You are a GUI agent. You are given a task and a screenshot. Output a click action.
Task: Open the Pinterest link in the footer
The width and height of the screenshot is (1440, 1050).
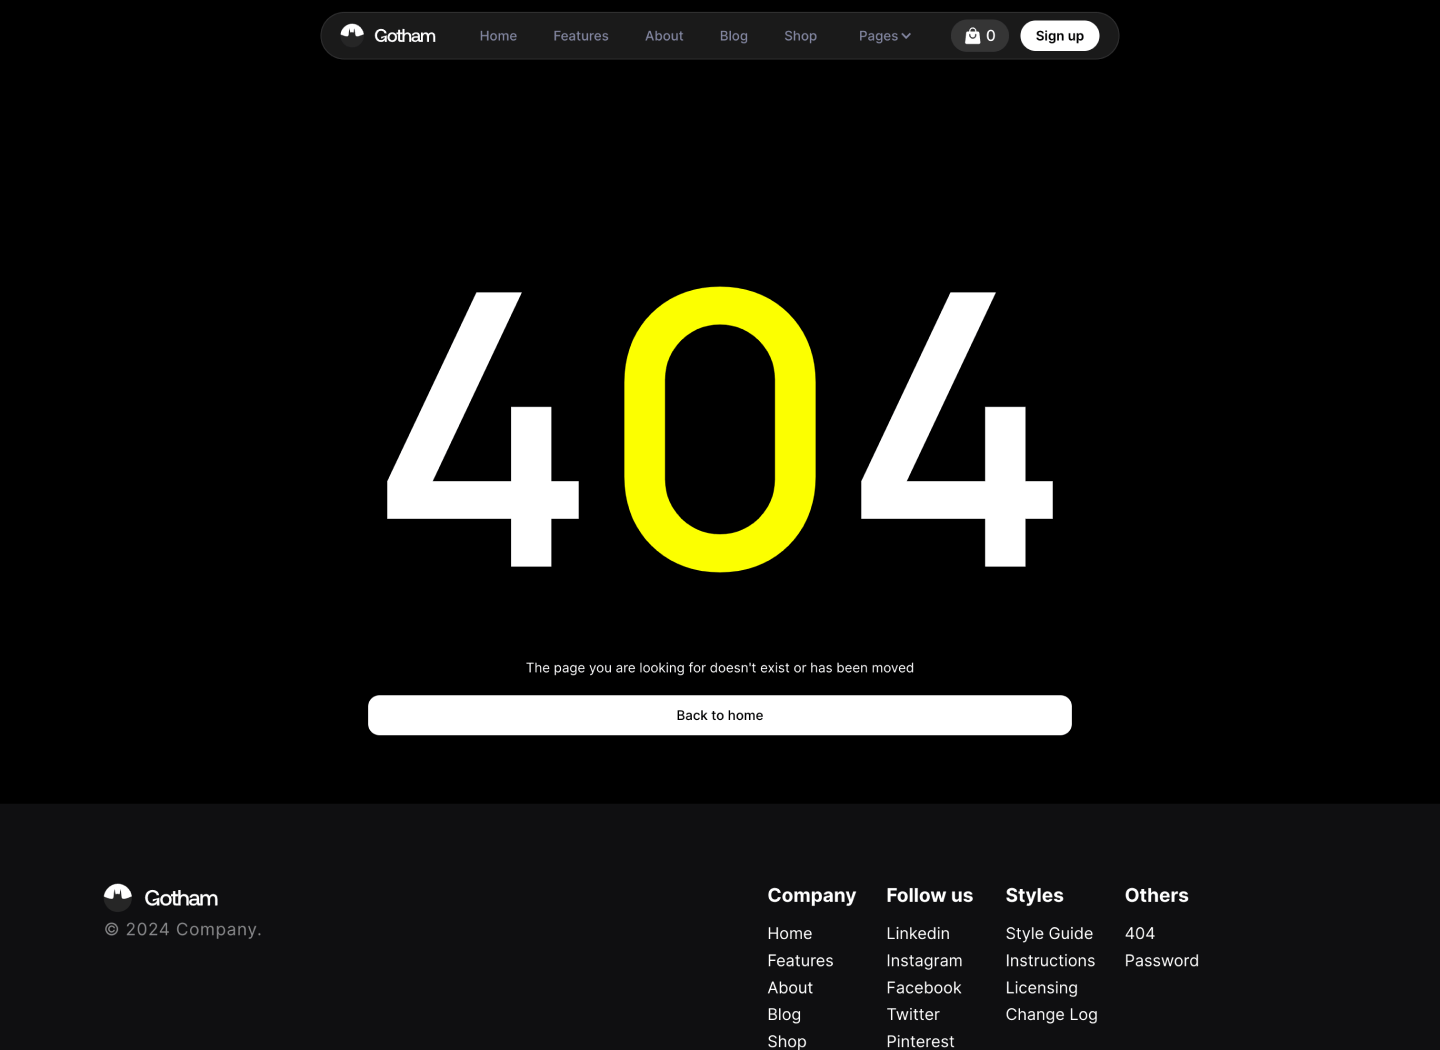[920, 1041]
